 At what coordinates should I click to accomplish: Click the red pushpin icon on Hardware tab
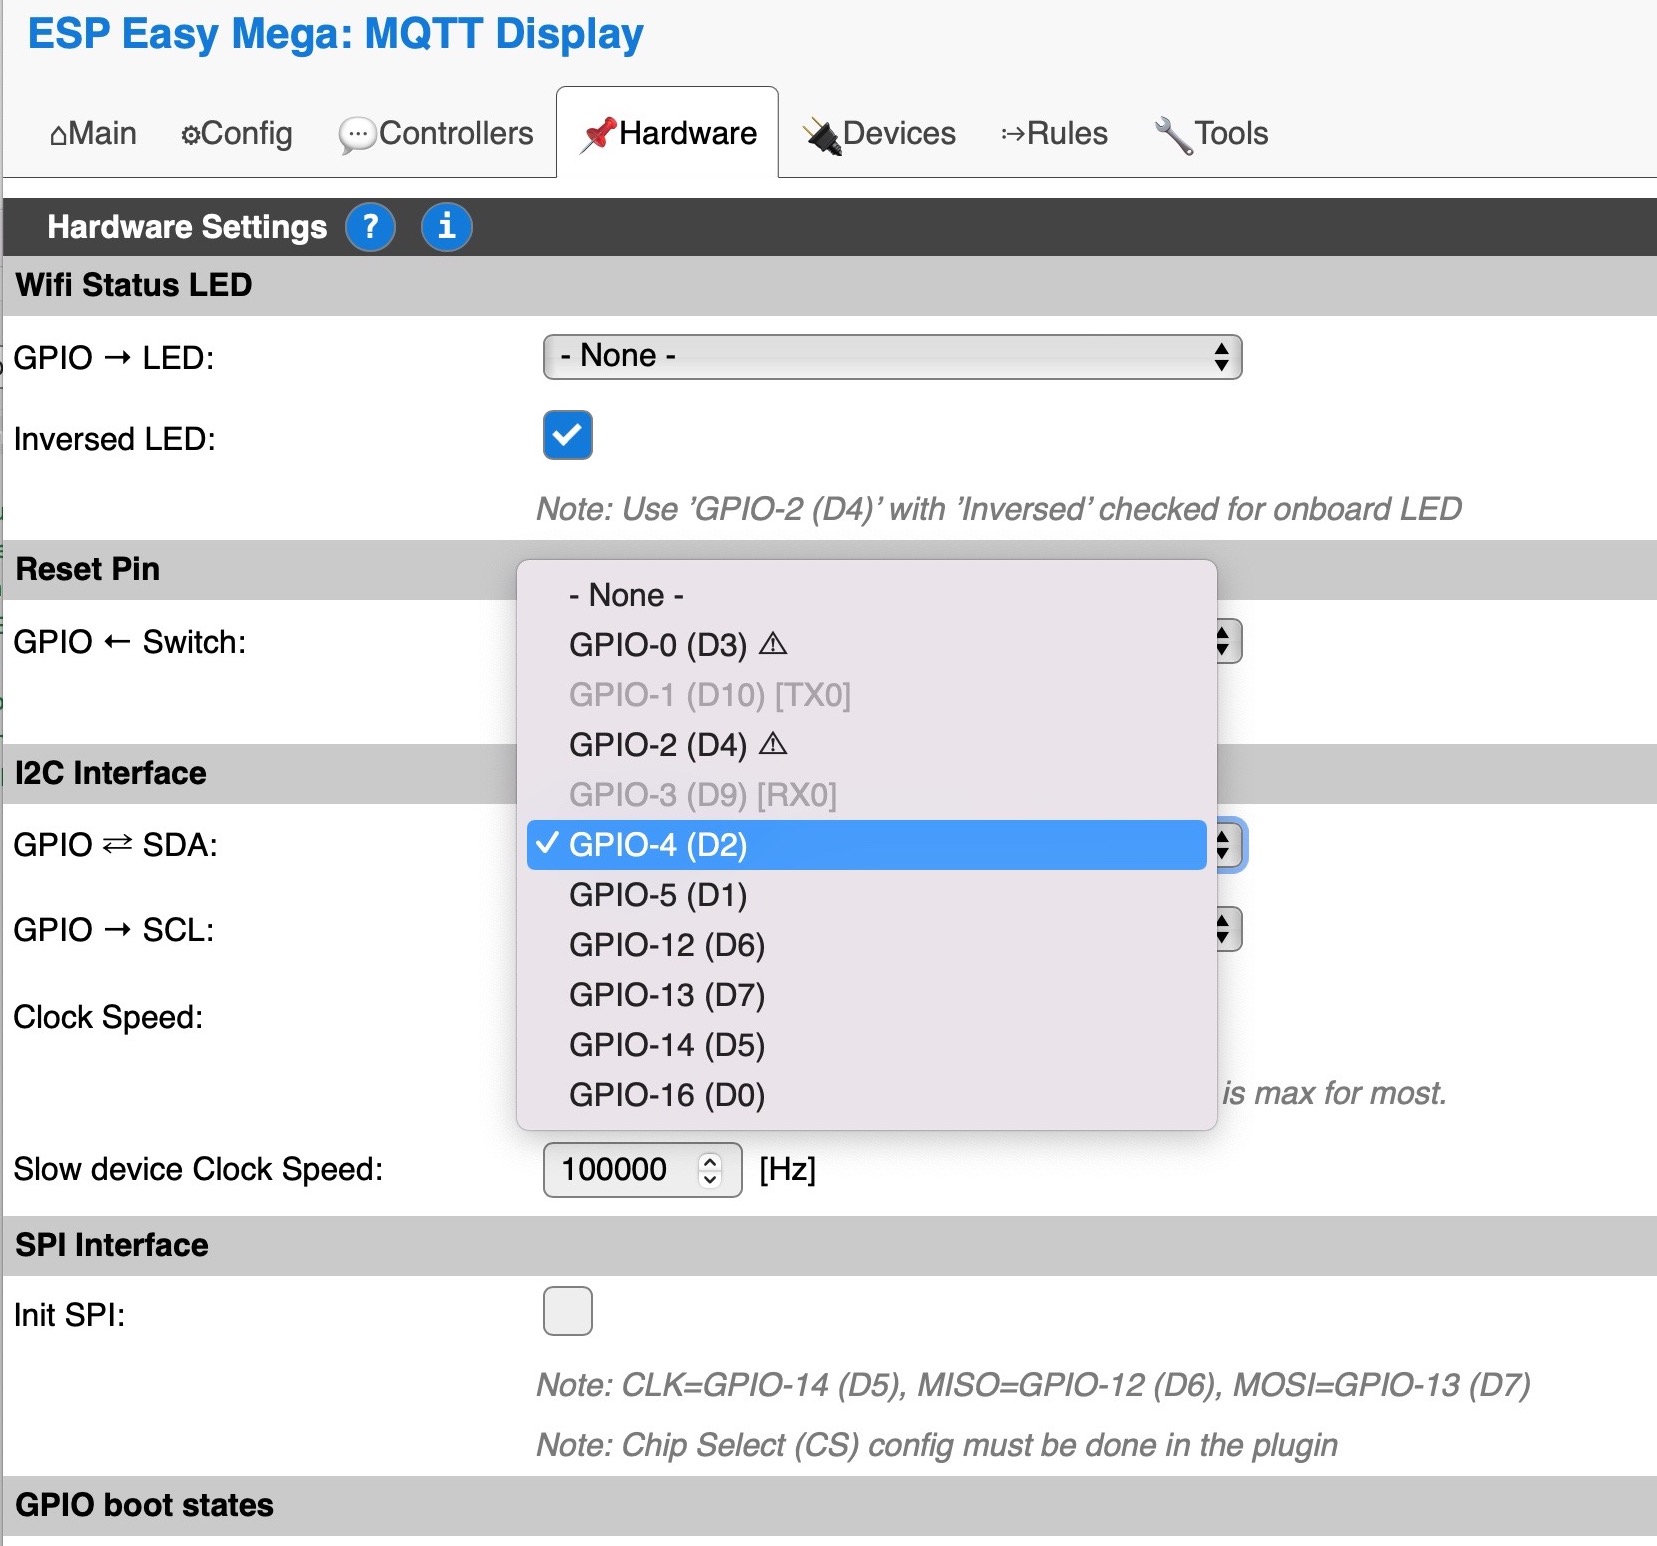599,134
